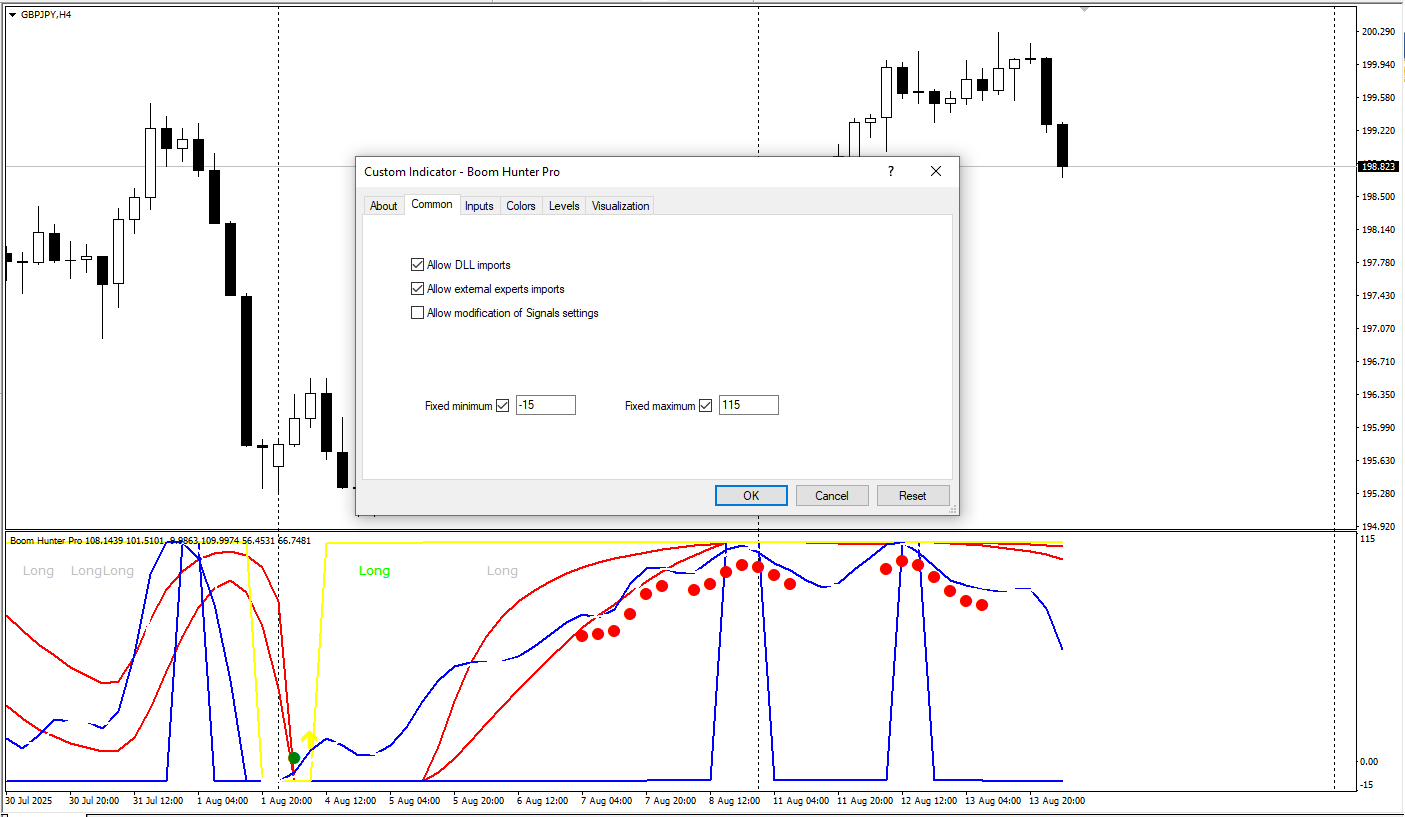The height and width of the screenshot is (817, 1405).
Task: Open the Colors tab
Action: coord(521,206)
